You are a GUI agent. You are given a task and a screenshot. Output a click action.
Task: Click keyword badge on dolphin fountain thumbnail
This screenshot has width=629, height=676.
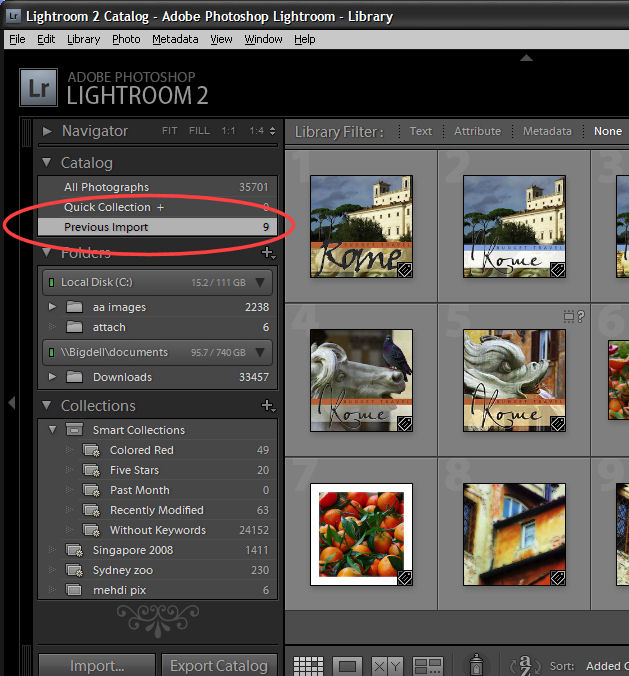tap(557, 424)
